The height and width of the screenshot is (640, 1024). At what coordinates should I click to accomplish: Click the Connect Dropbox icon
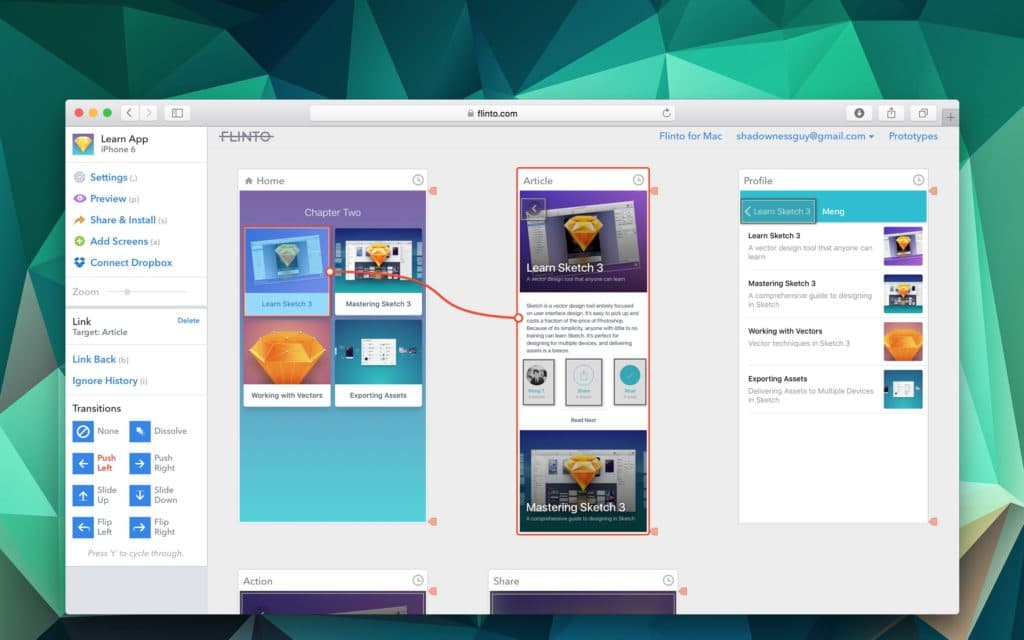78,262
